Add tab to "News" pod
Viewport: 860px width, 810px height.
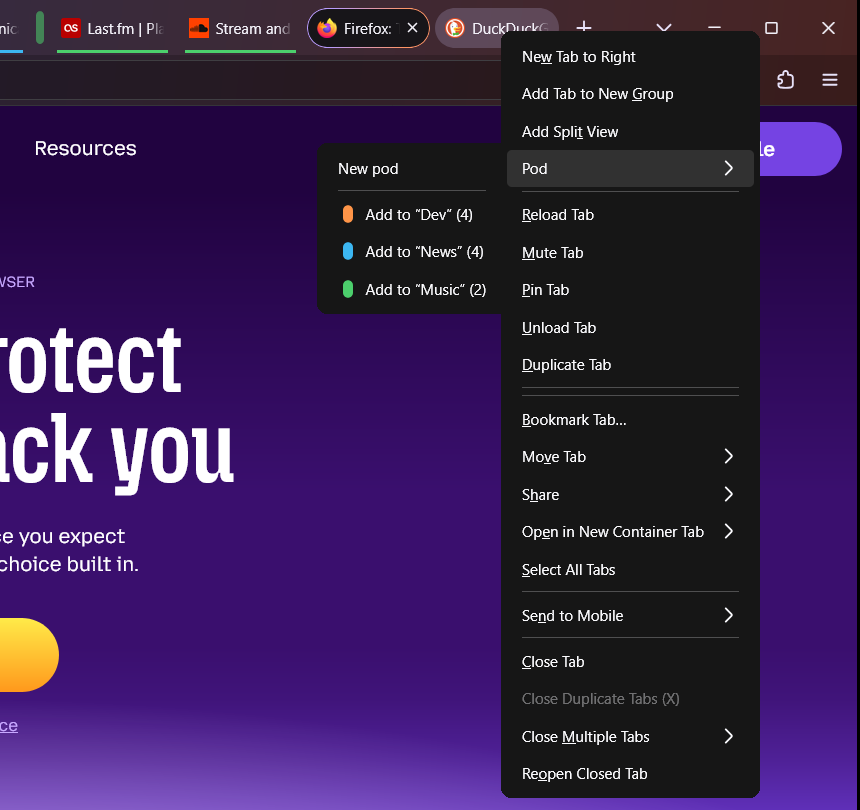[x=411, y=252]
